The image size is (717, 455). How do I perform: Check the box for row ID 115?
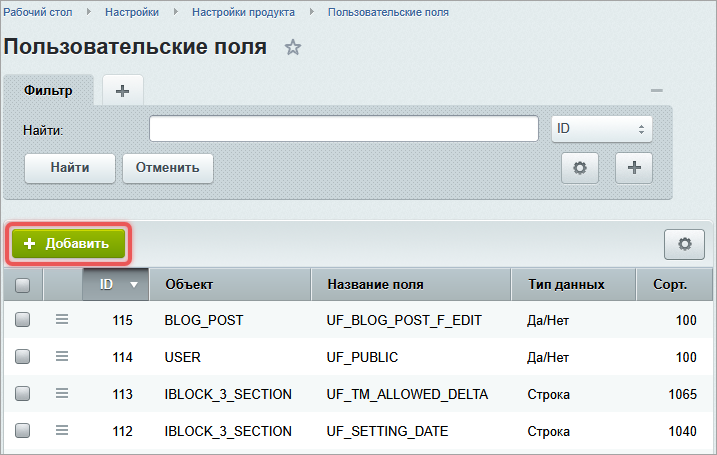(x=23, y=319)
